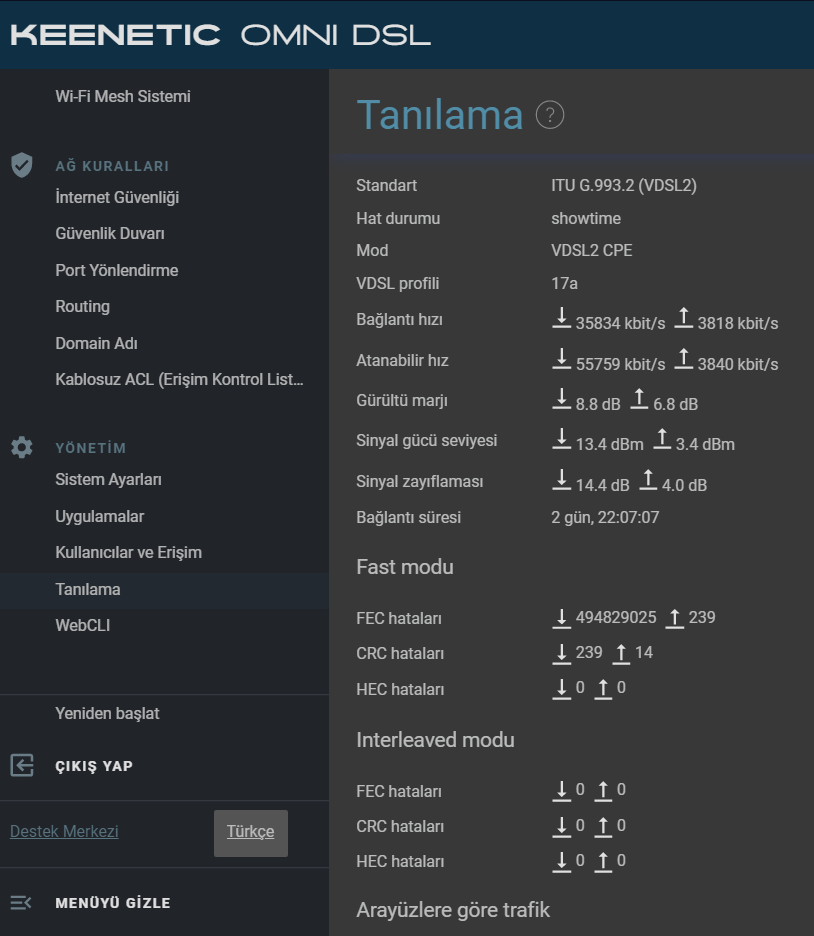Click MENÜYÜ GİZLE to collapse sidebar
This screenshot has width=814, height=936.
[x=113, y=903]
